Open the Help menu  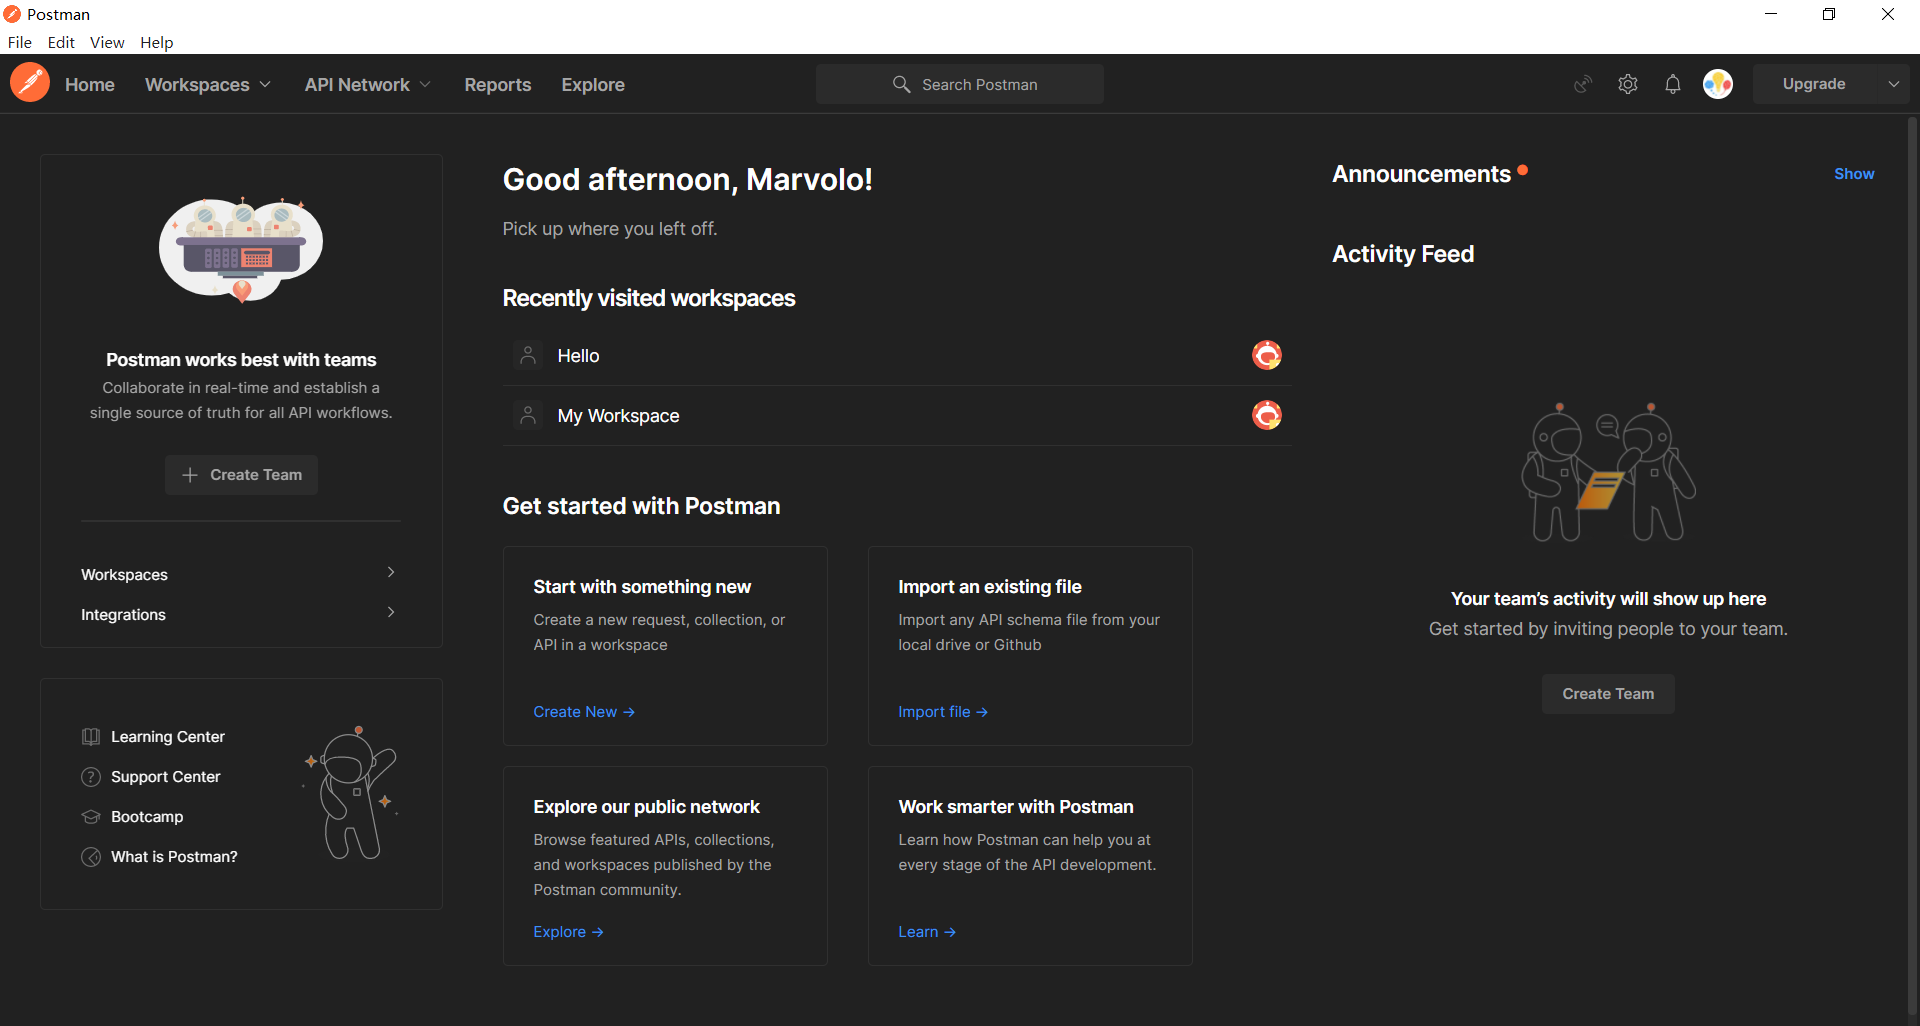tap(156, 42)
